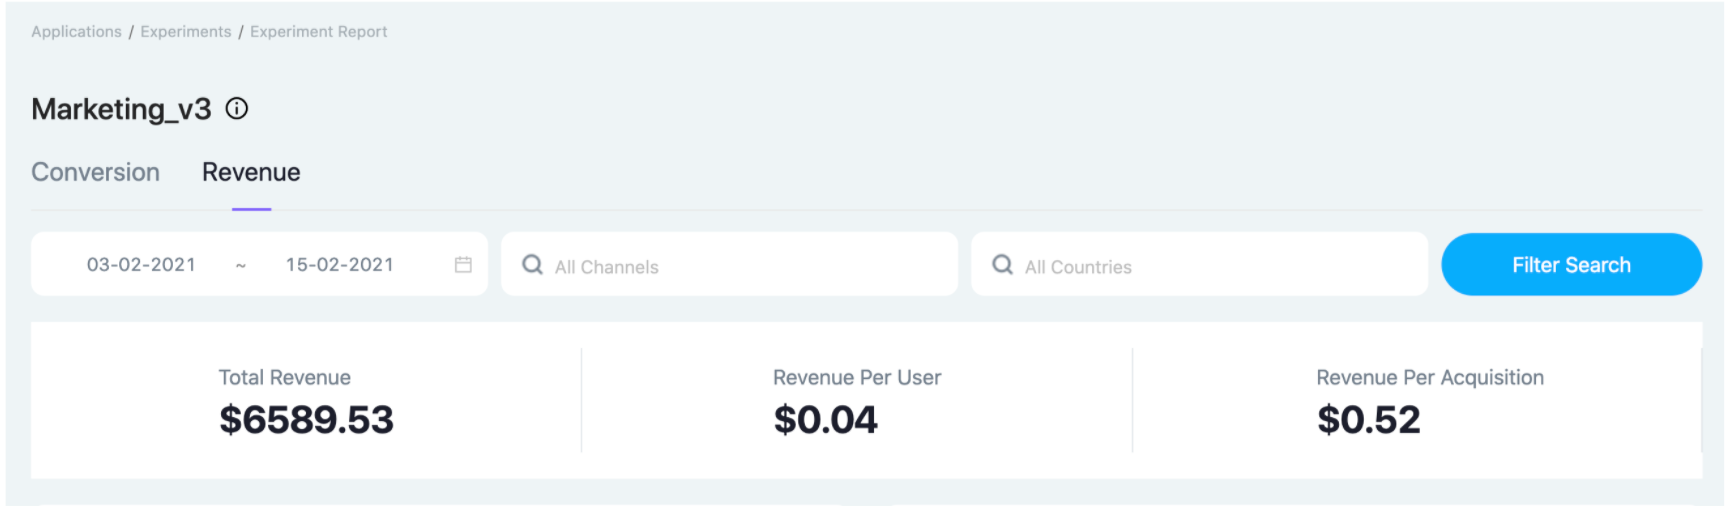Click the info icon beside Marketing_v3
This screenshot has width=1725, height=510.
(237, 108)
